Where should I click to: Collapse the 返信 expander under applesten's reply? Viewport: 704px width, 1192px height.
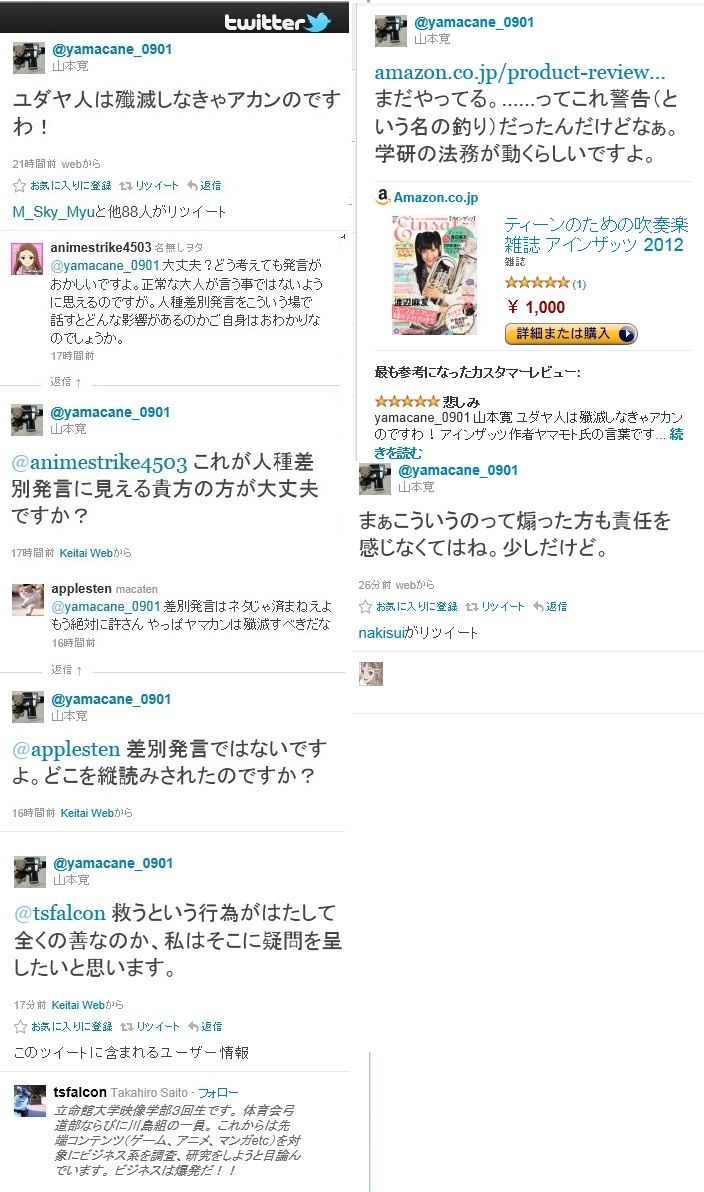coord(67,670)
